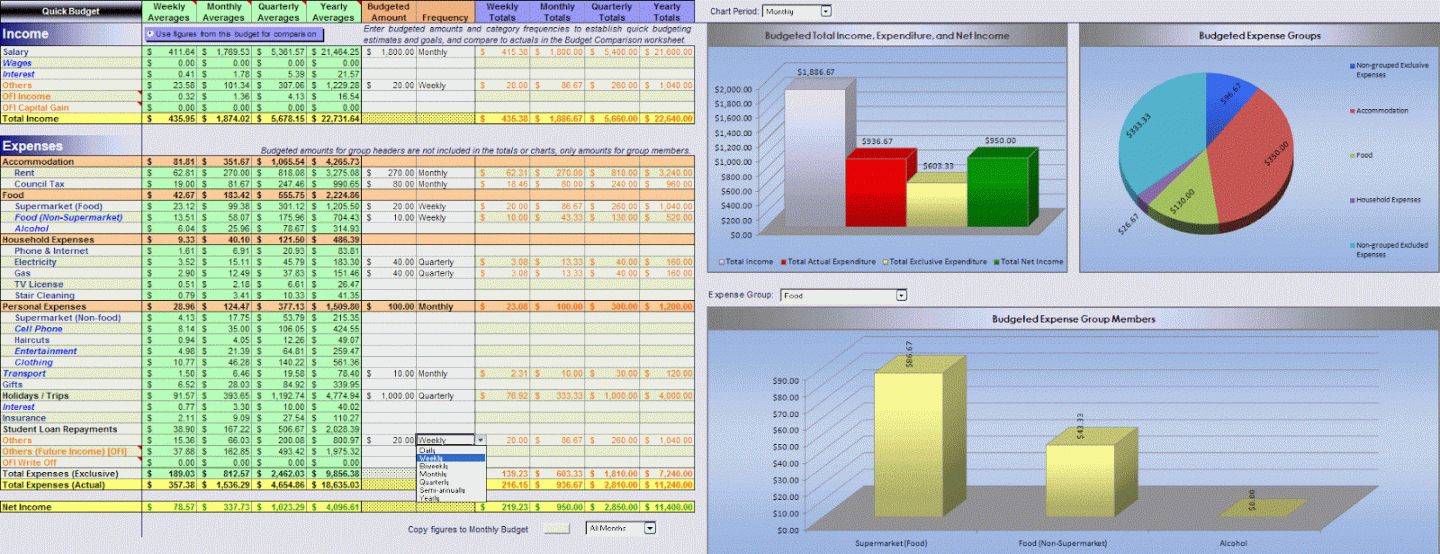Click the Quick Budget title header
The width and height of the screenshot is (1440, 554).
coord(70,11)
